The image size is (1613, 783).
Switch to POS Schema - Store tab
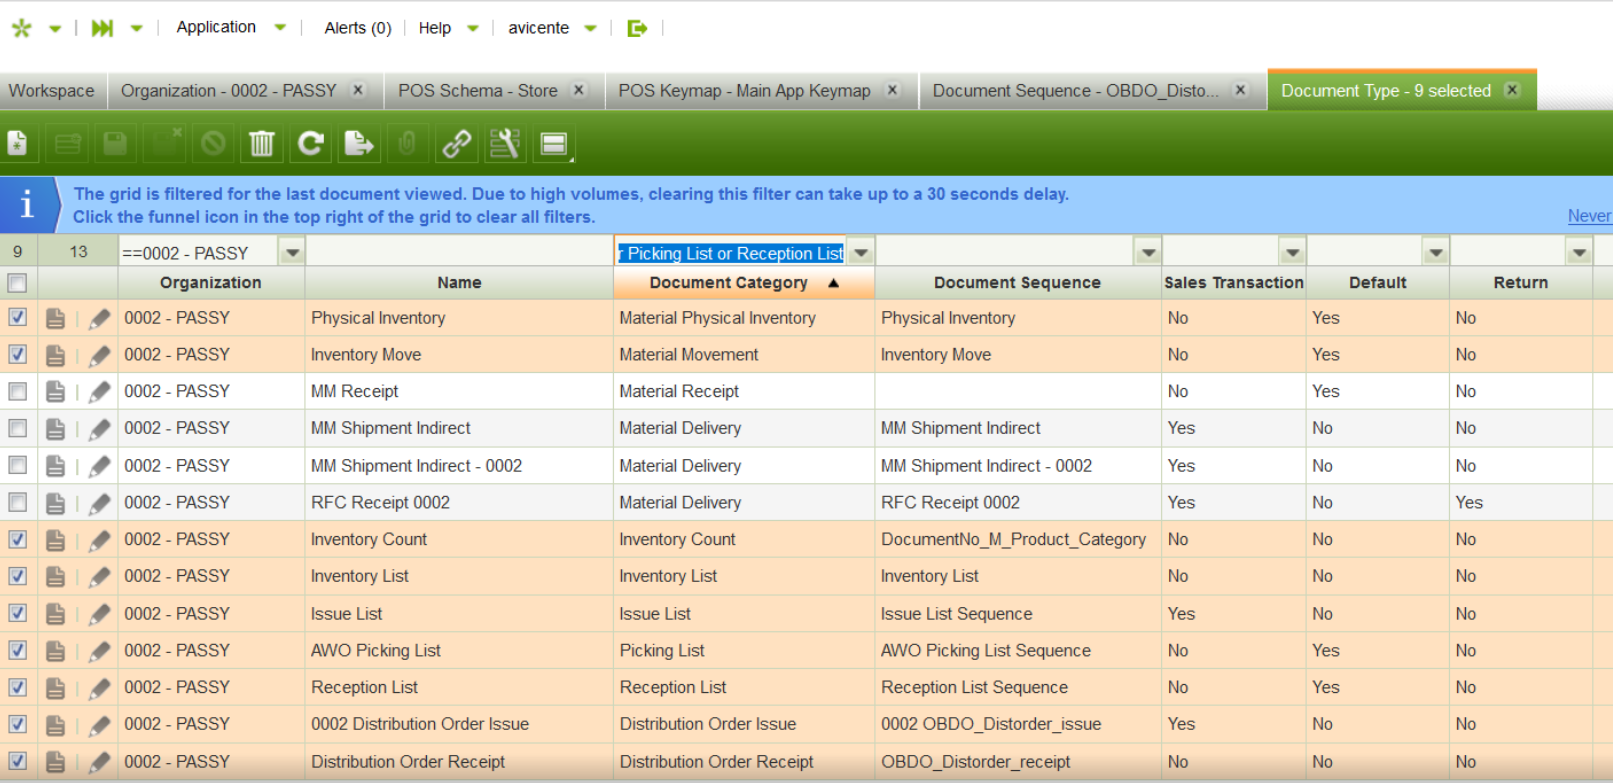coord(477,90)
